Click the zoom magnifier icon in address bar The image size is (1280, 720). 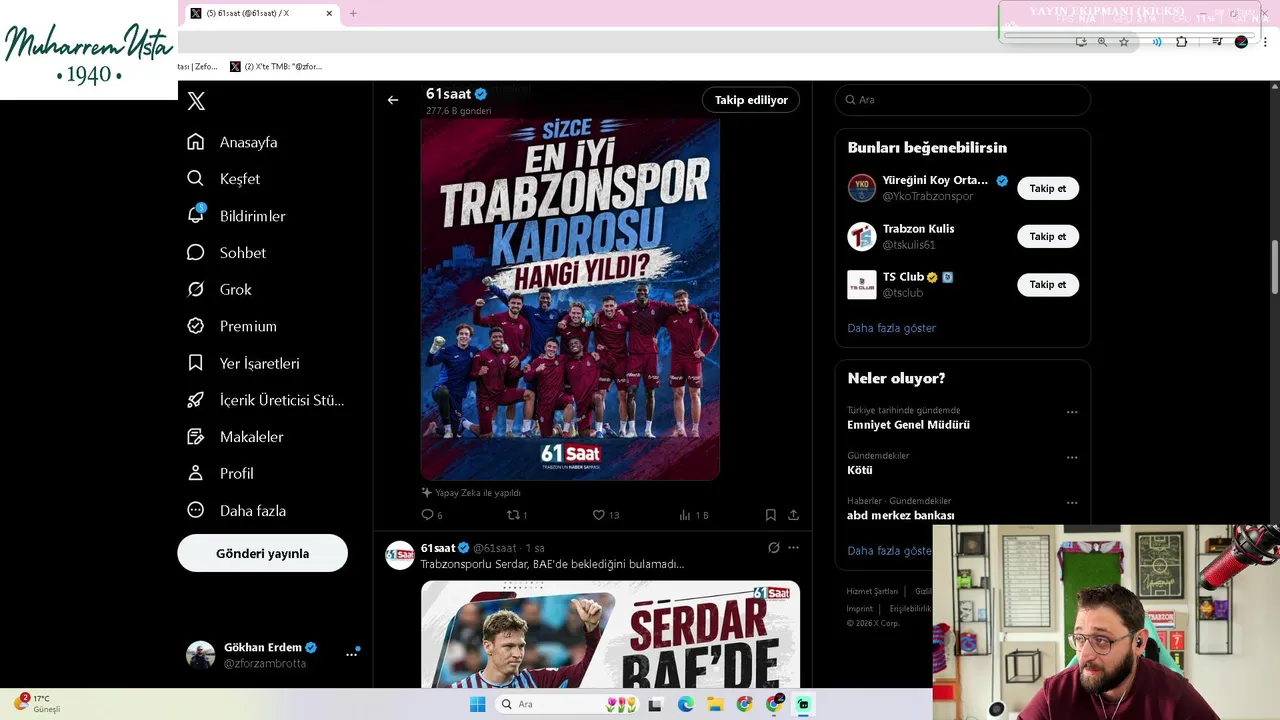1102,42
